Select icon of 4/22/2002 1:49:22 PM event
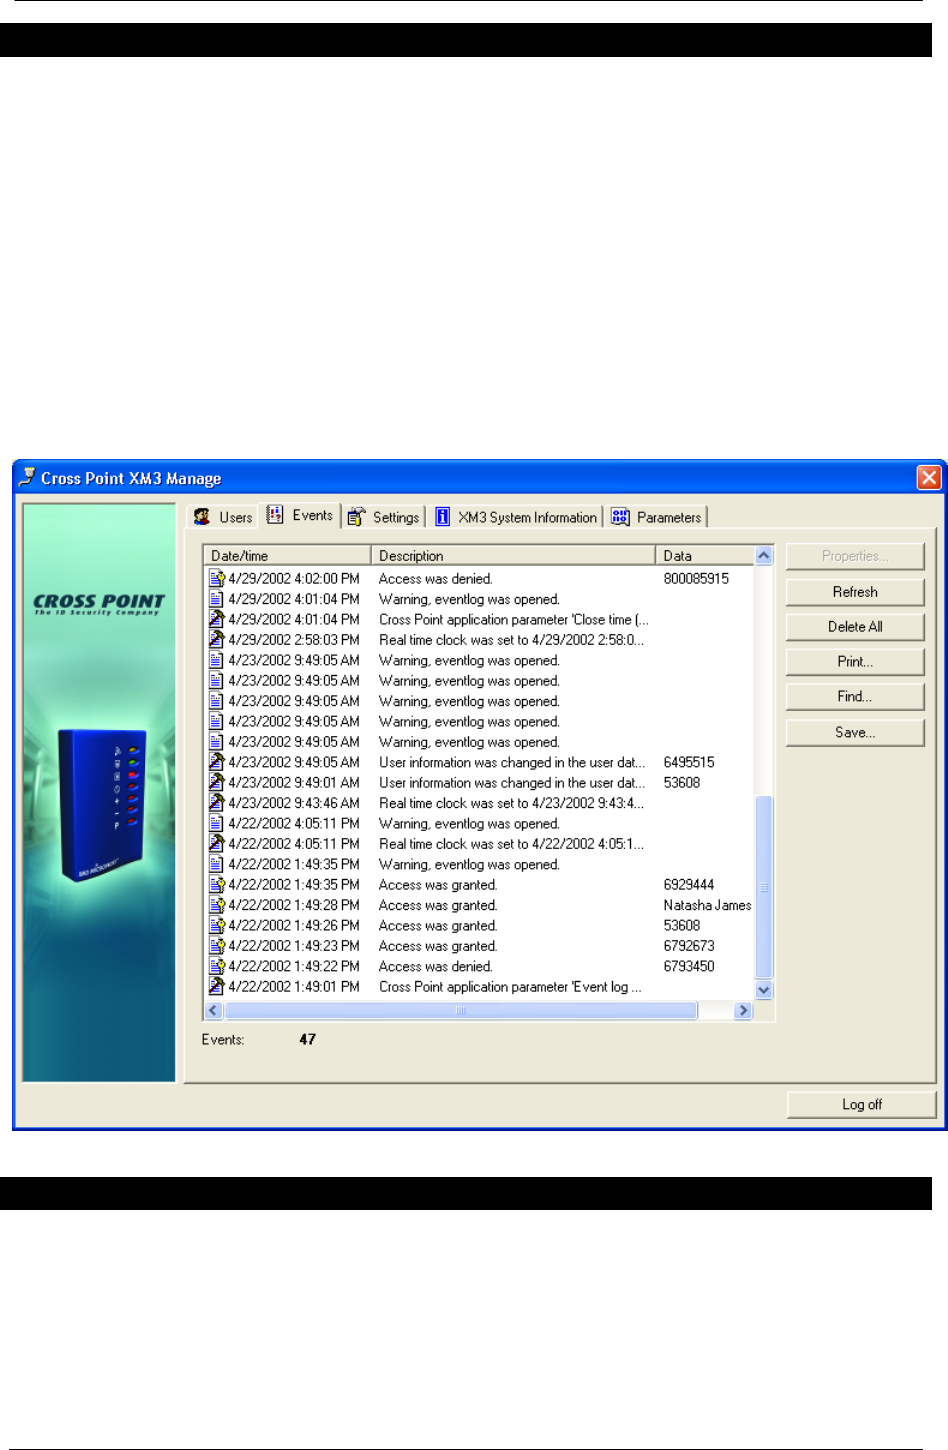 tap(216, 967)
